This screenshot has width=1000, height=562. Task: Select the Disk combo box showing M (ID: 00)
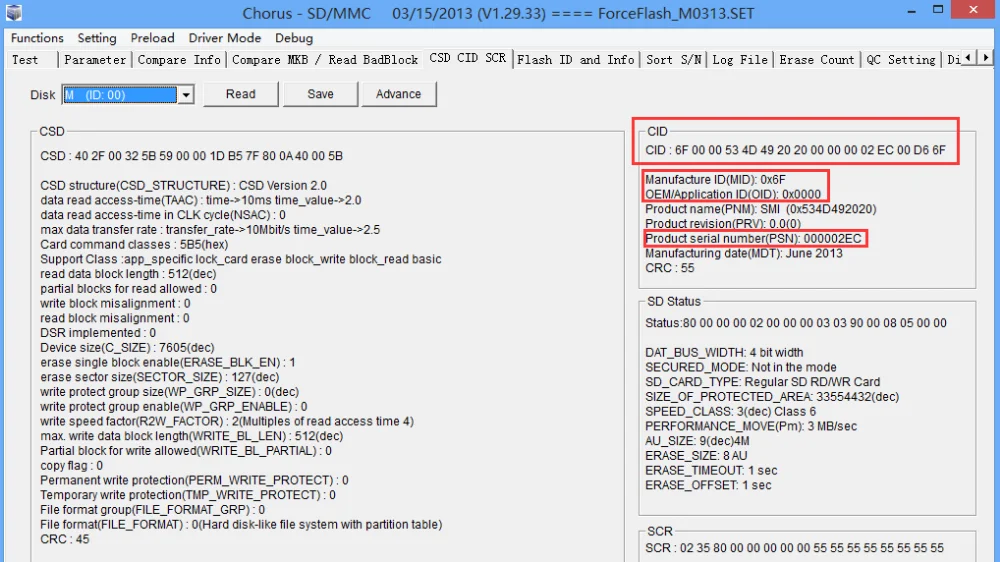click(x=128, y=95)
